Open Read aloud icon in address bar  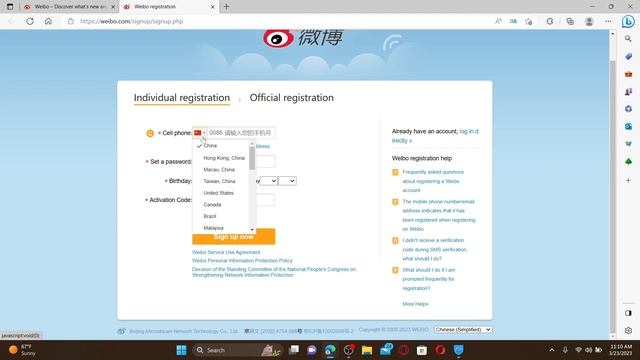[x=498, y=21]
